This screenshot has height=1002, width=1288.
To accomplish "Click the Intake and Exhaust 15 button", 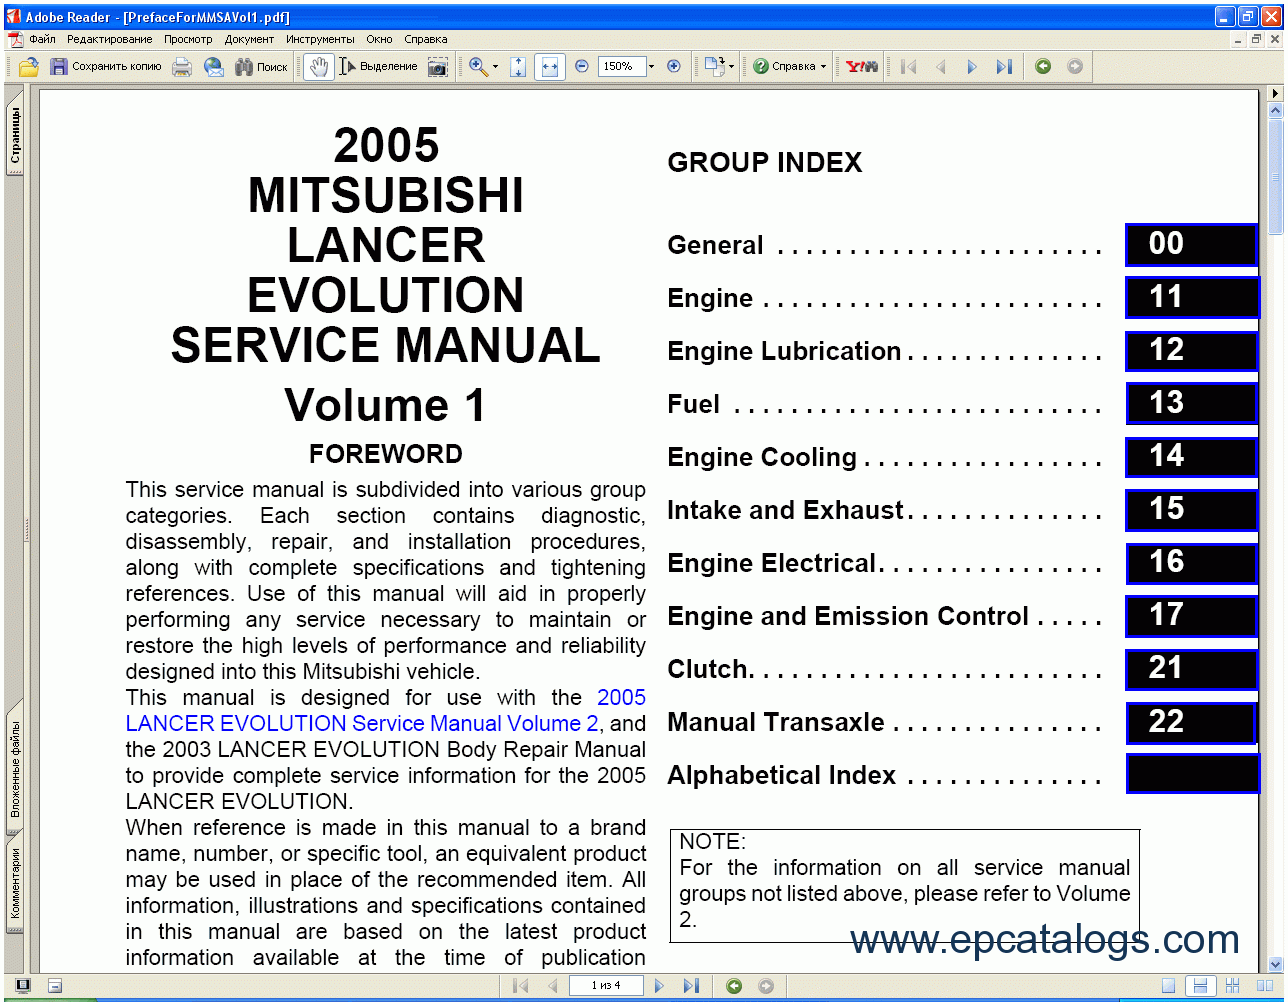I will [1191, 510].
